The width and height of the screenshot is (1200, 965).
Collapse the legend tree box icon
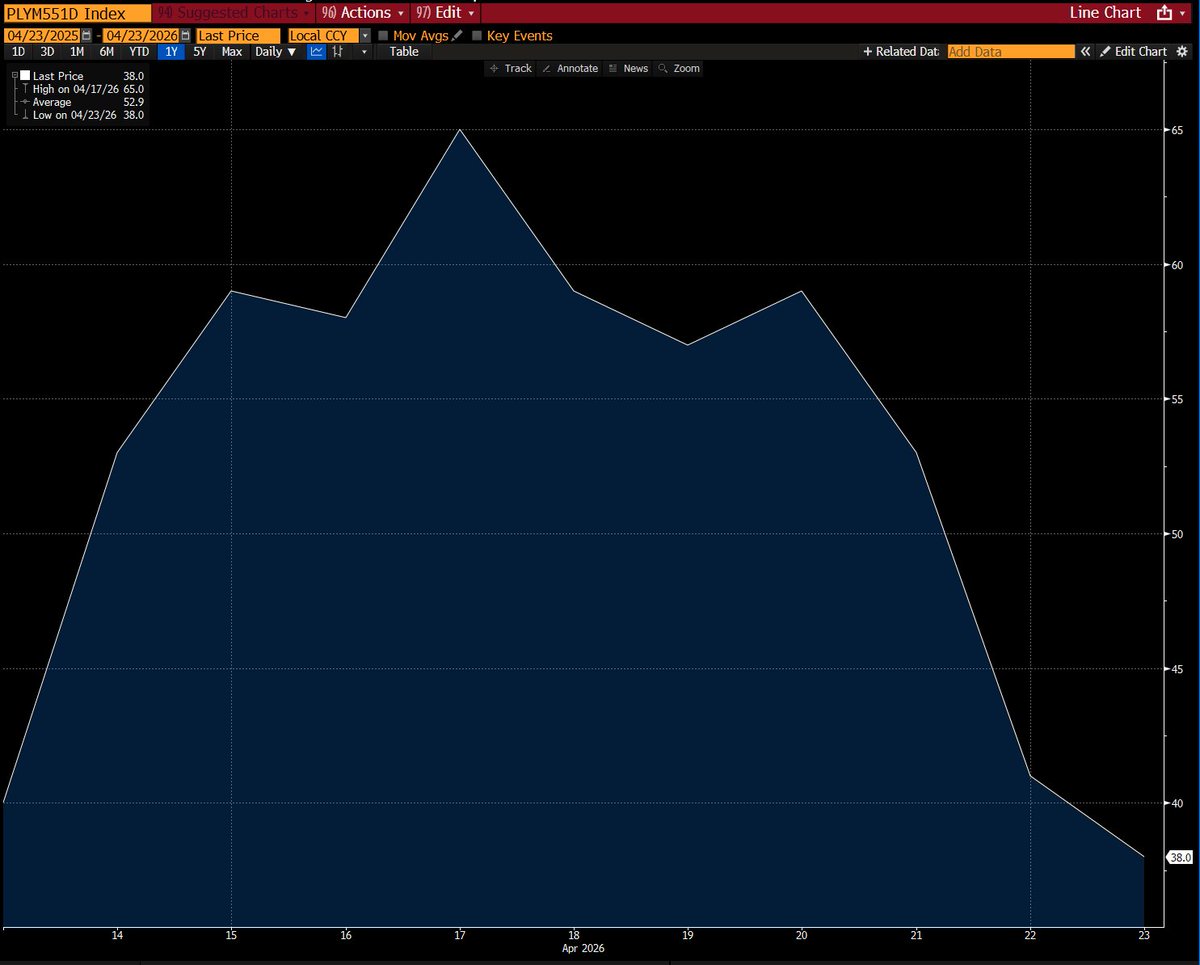coord(14,75)
